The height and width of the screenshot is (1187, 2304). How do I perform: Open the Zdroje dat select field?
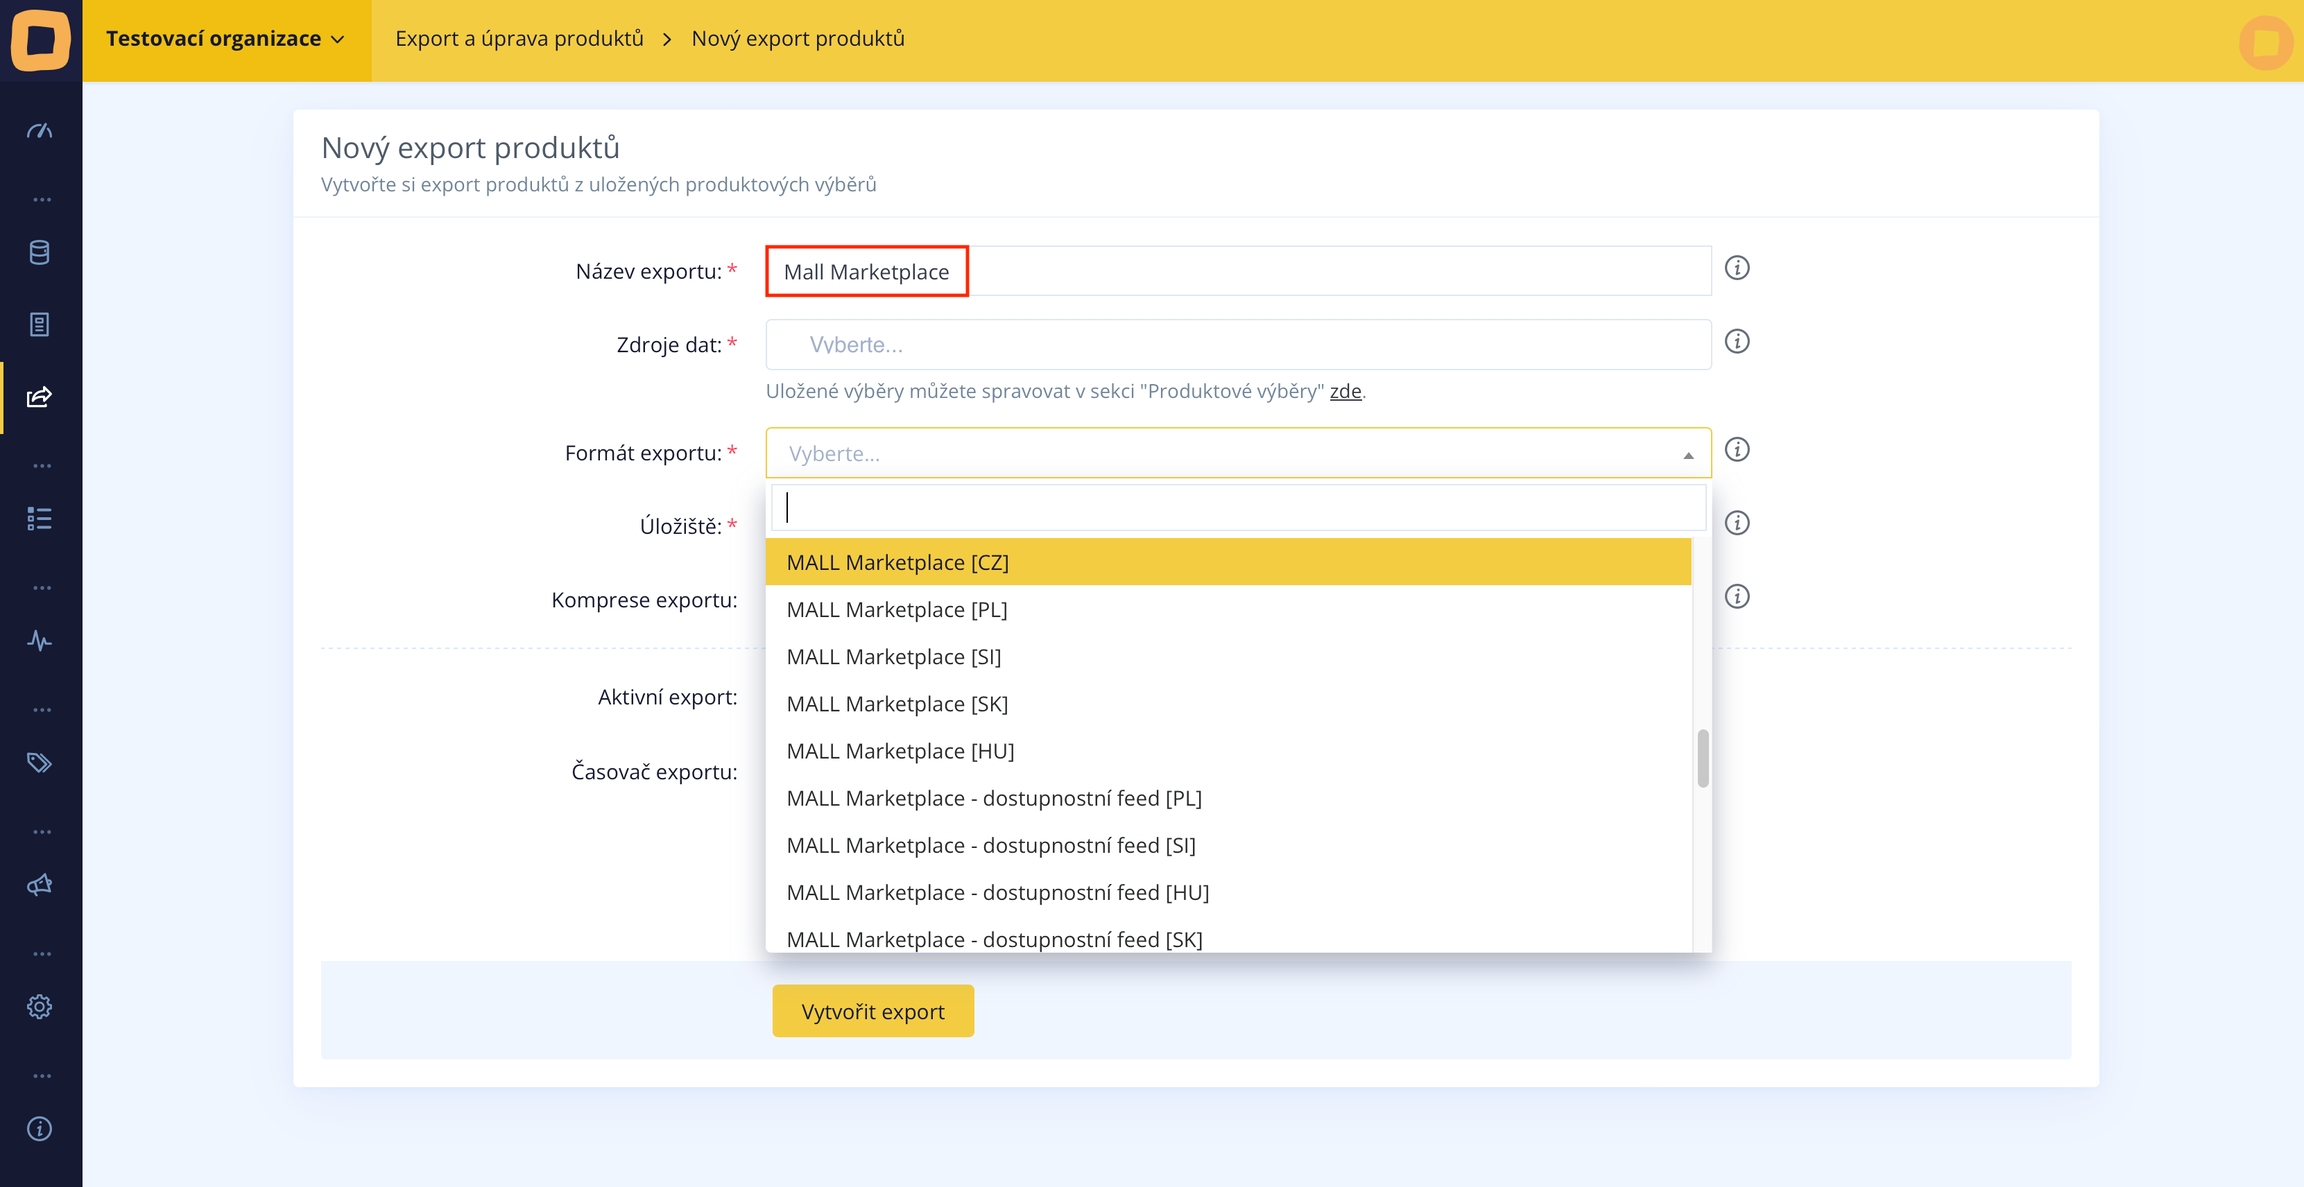[1238, 345]
